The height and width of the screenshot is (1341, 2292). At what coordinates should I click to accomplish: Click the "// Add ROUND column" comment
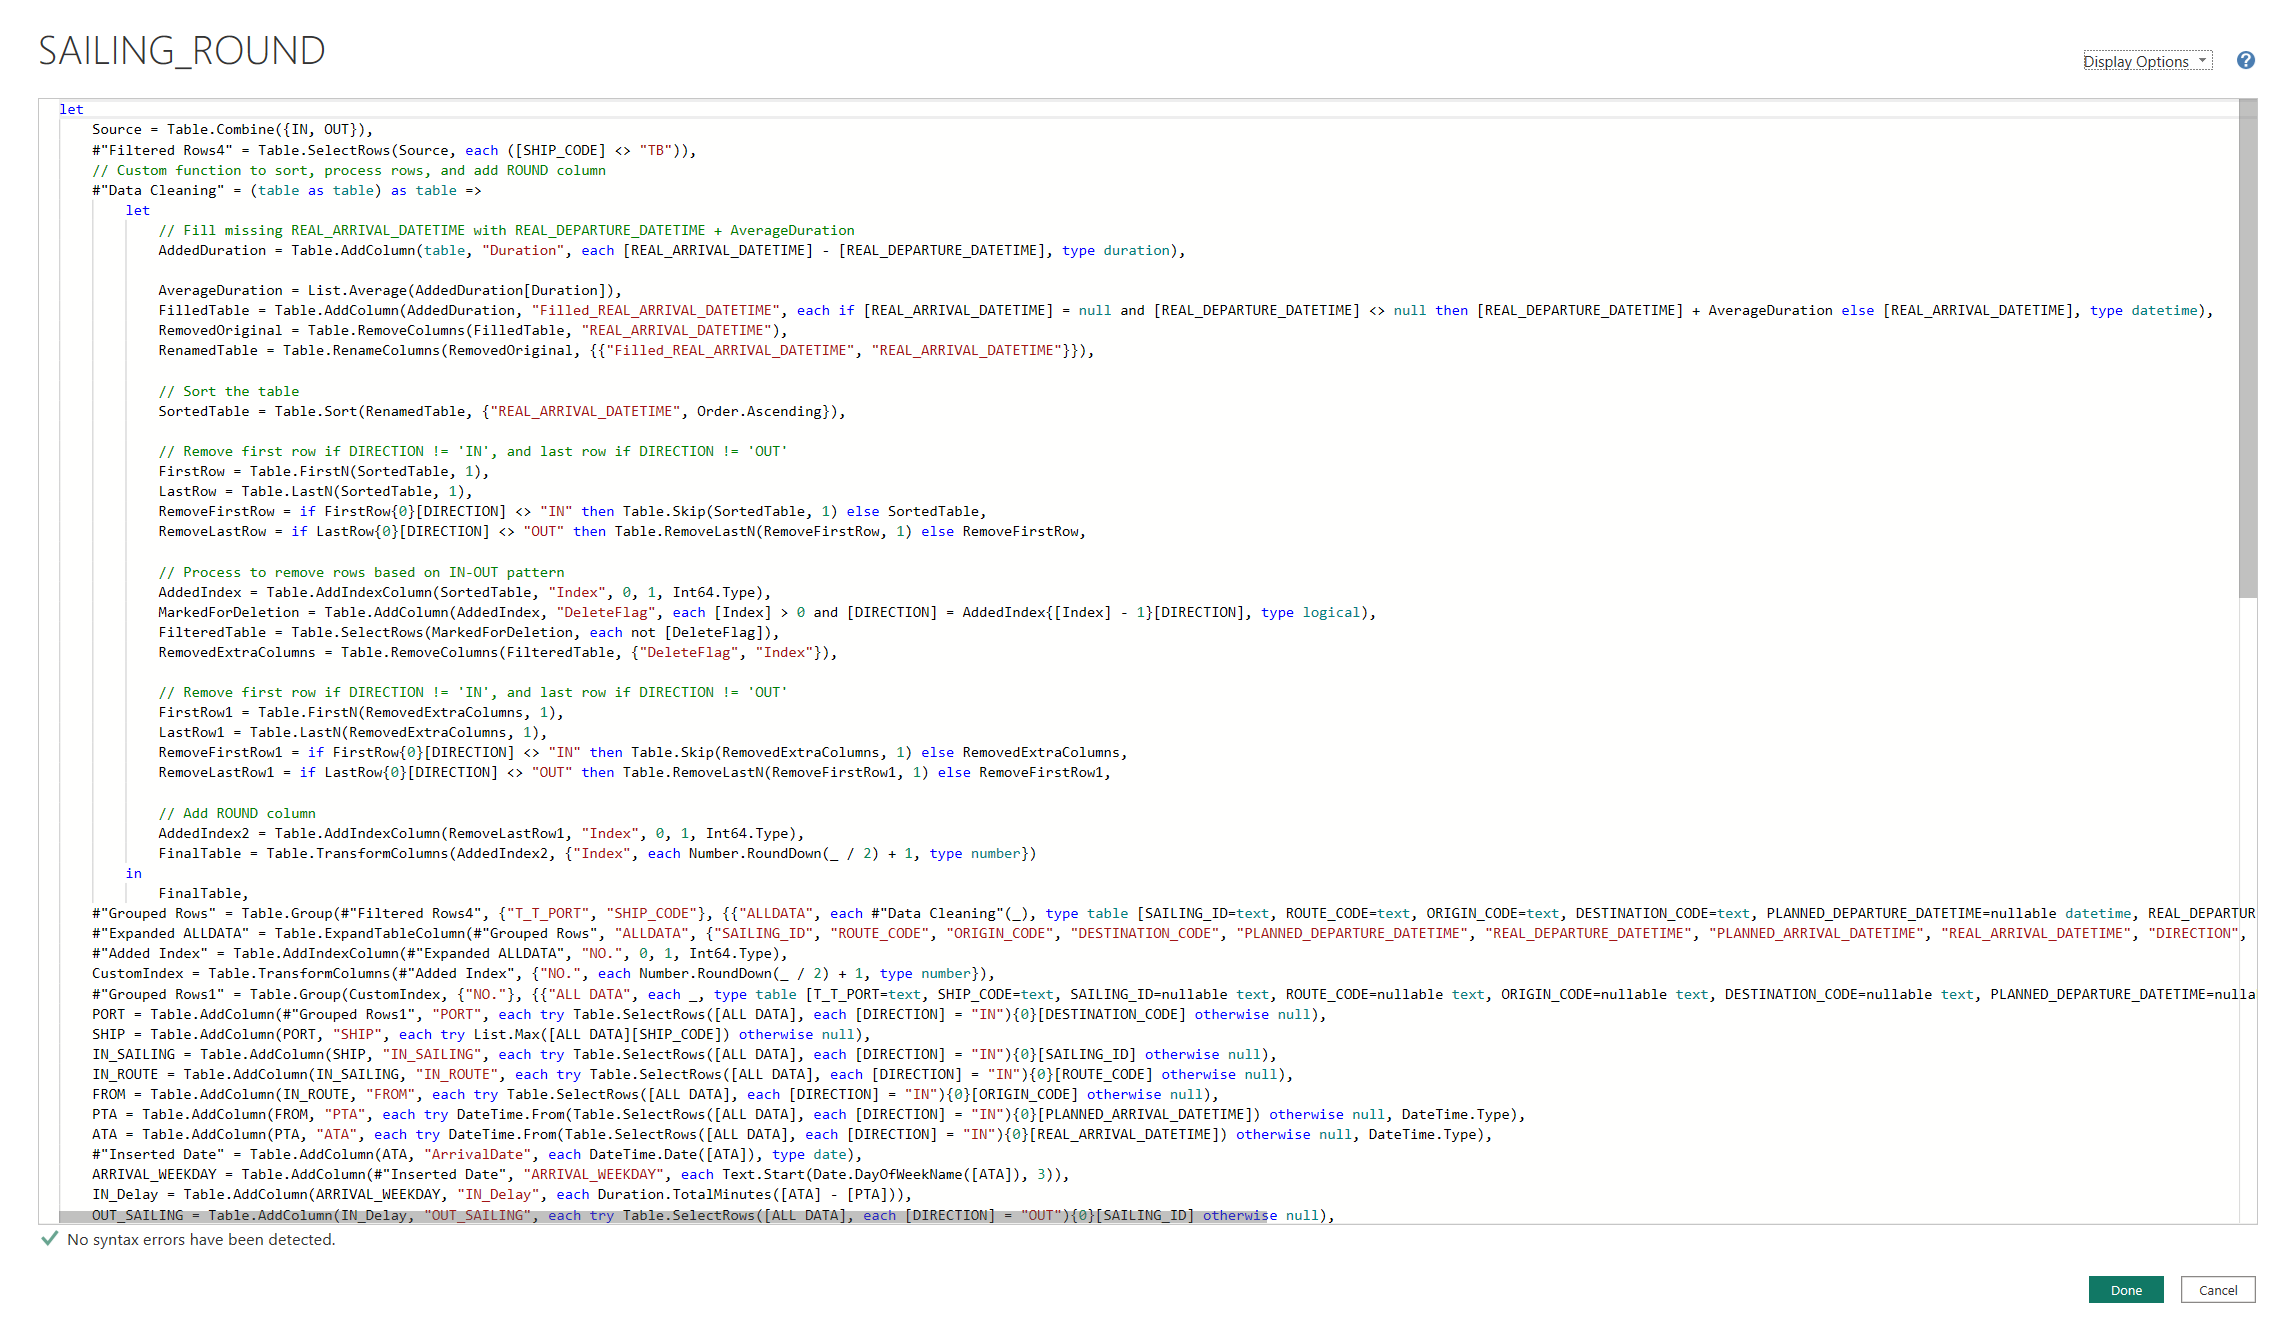coord(237,813)
